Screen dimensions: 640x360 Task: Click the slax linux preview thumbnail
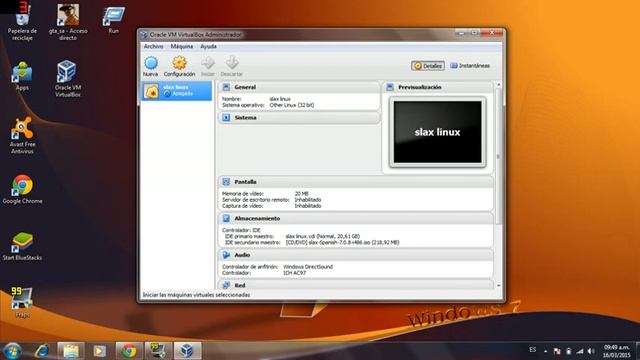click(438, 132)
